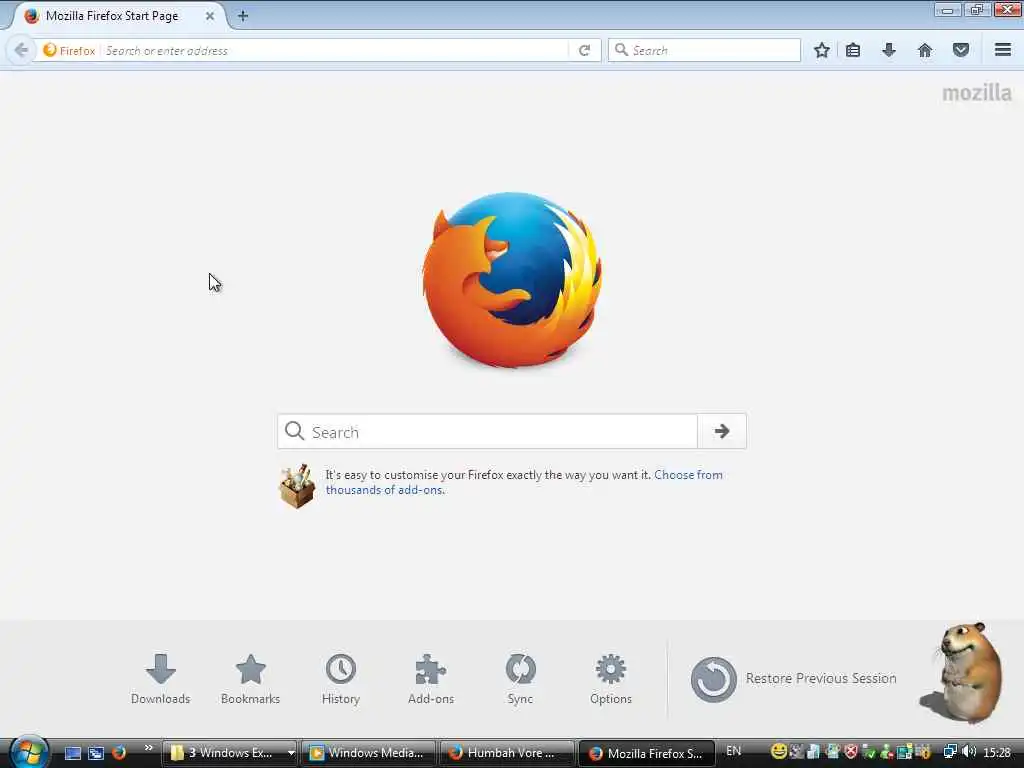Click the network connection tray icon
Viewport: 1024px width, 768px height.
point(950,752)
